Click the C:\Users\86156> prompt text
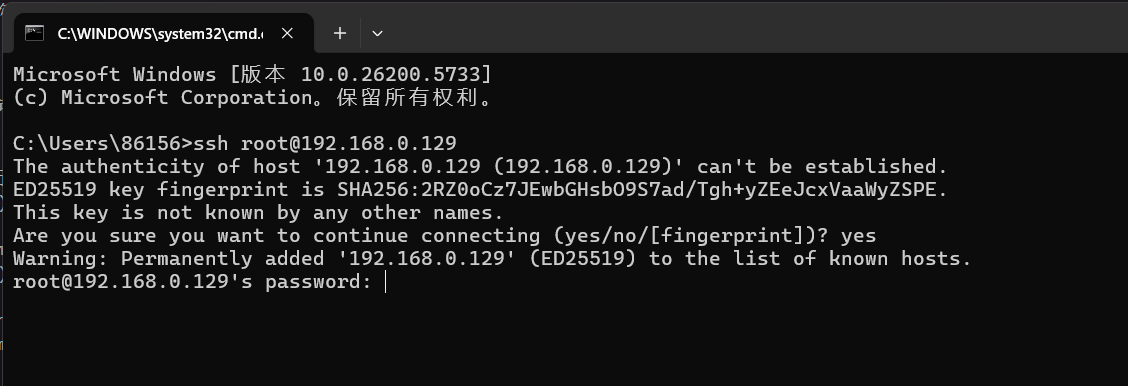This screenshot has height=386, width=1128. click(103, 144)
